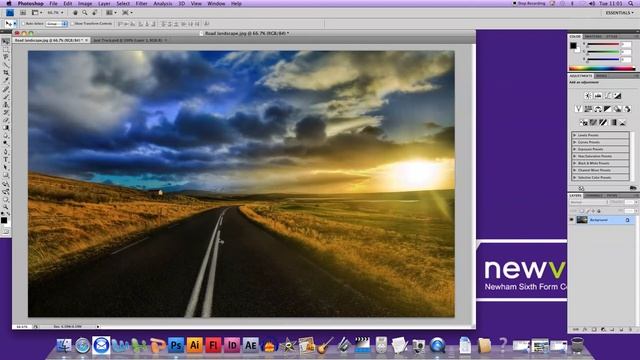The width and height of the screenshot is (640, 360).
Task: Add a Channel Mixer adjustment
Action: pyautogui.click(x=627, y=109)
